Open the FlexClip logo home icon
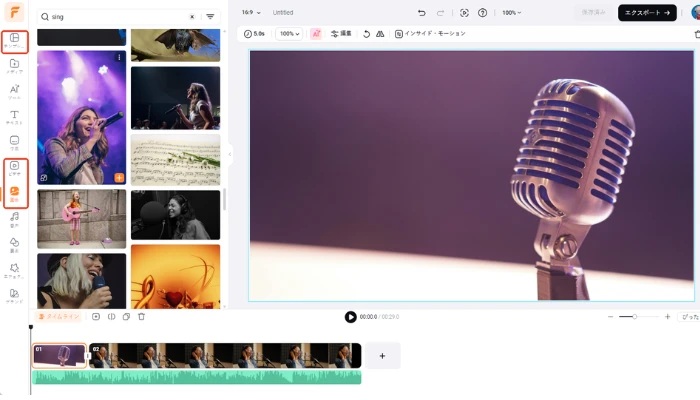Image resolution: width=700 pixels, height=400 pixels. point(14,12)
